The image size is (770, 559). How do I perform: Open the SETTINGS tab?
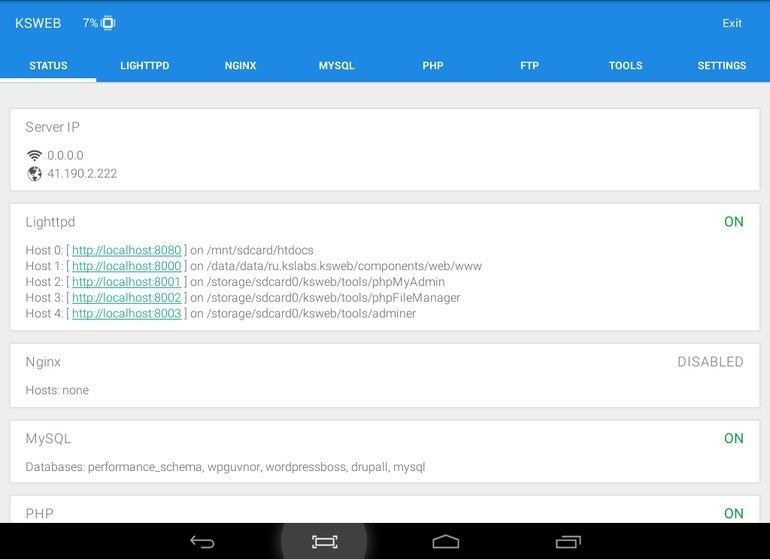click(x=722, y=65)
